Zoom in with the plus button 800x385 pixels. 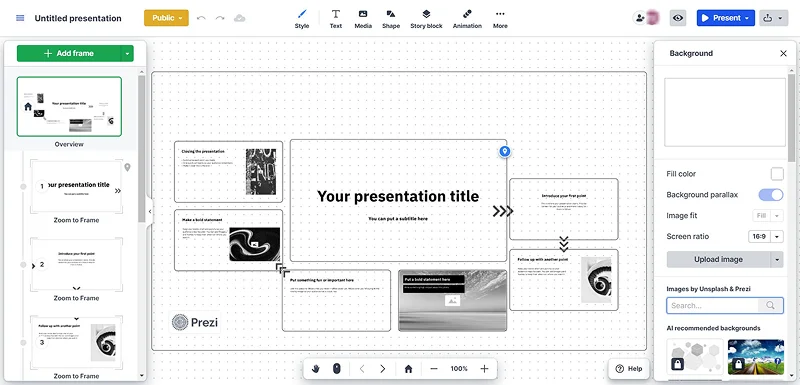[484, 369]
